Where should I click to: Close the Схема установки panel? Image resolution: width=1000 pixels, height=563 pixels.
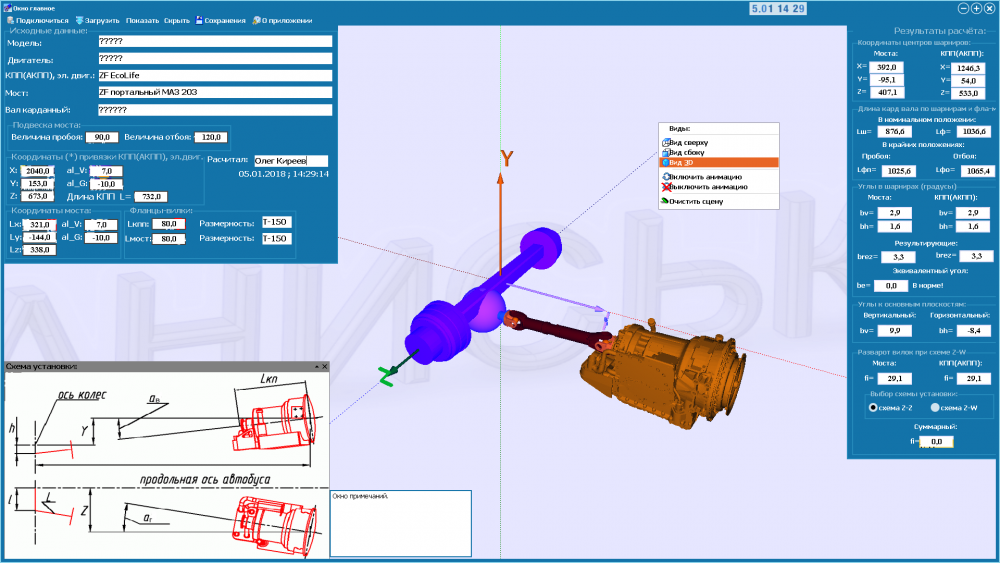point(325,367)
